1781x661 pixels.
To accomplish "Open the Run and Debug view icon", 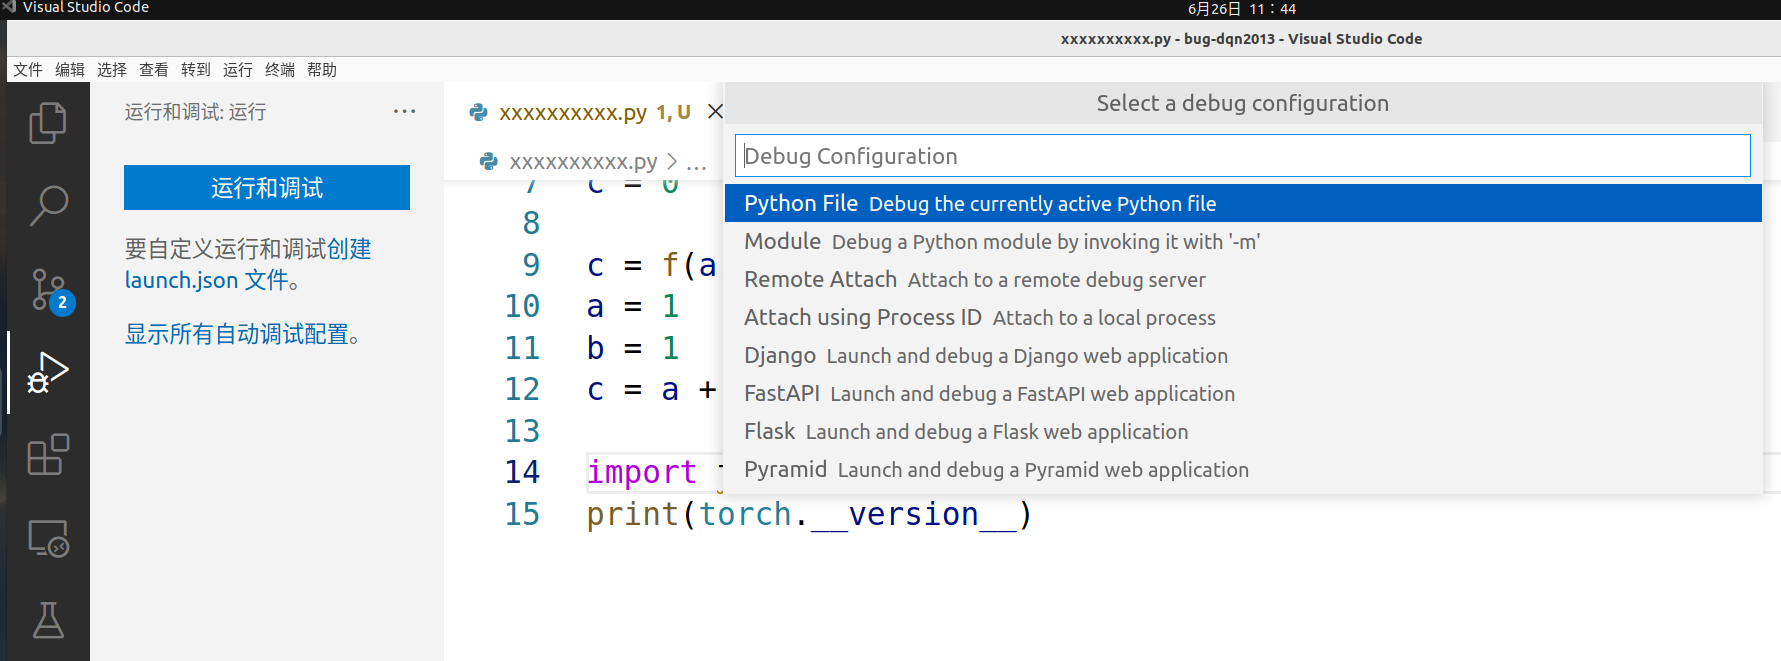I will [48, 372].
